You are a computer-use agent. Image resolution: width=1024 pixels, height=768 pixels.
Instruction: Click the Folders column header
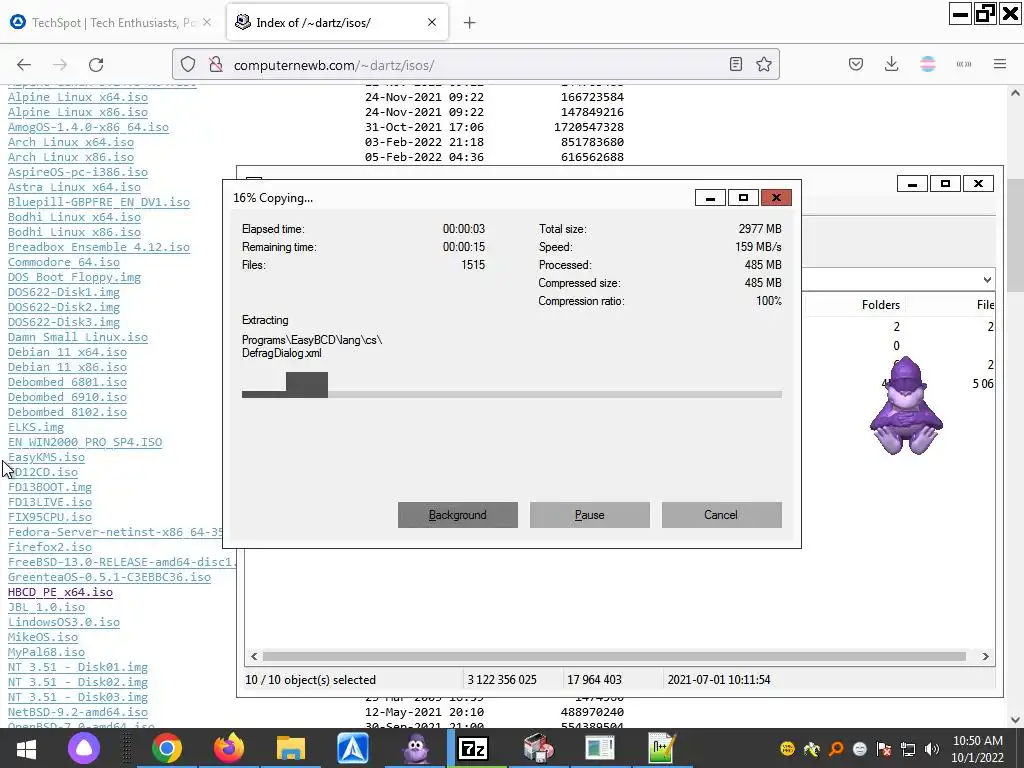click(880, 305)
